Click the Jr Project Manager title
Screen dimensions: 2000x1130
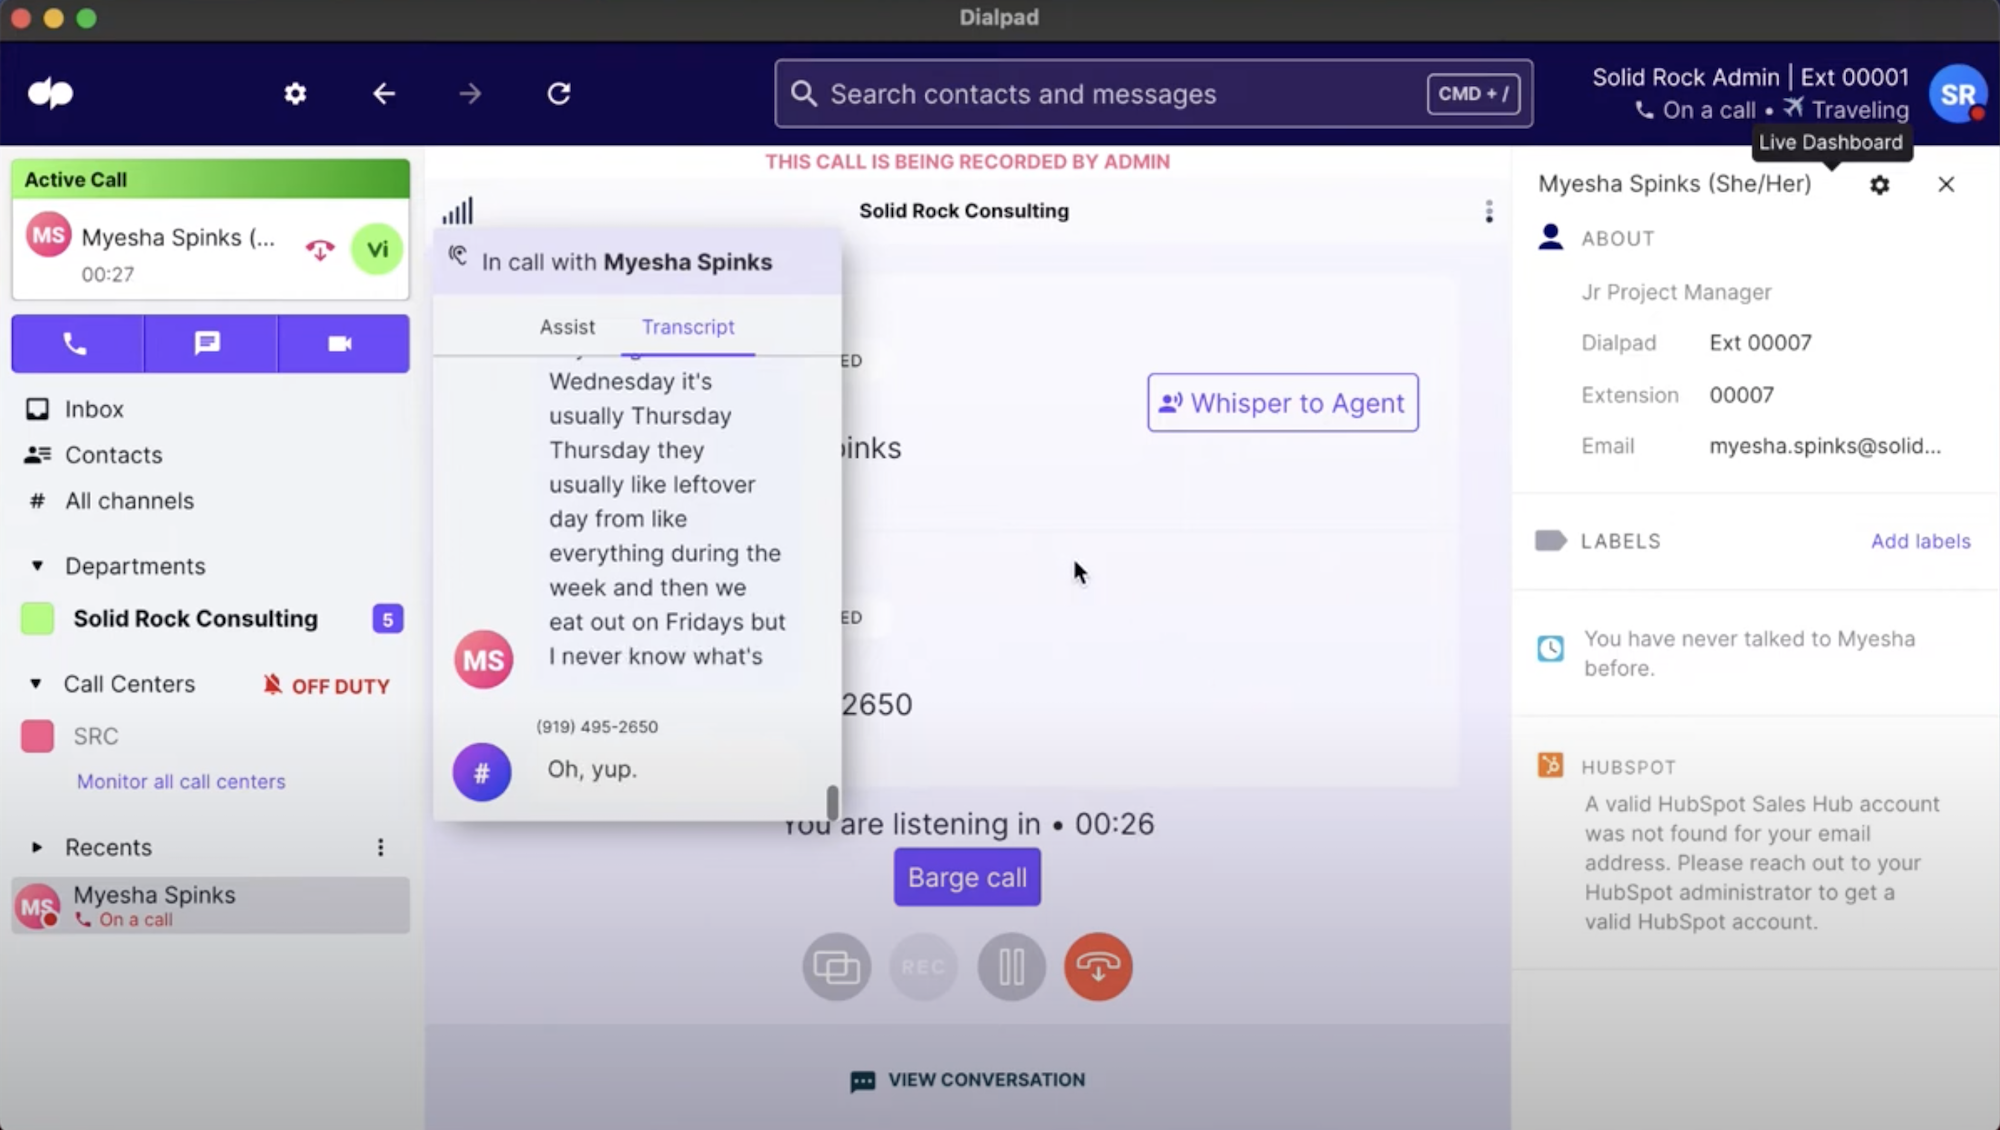[1676, 292]
